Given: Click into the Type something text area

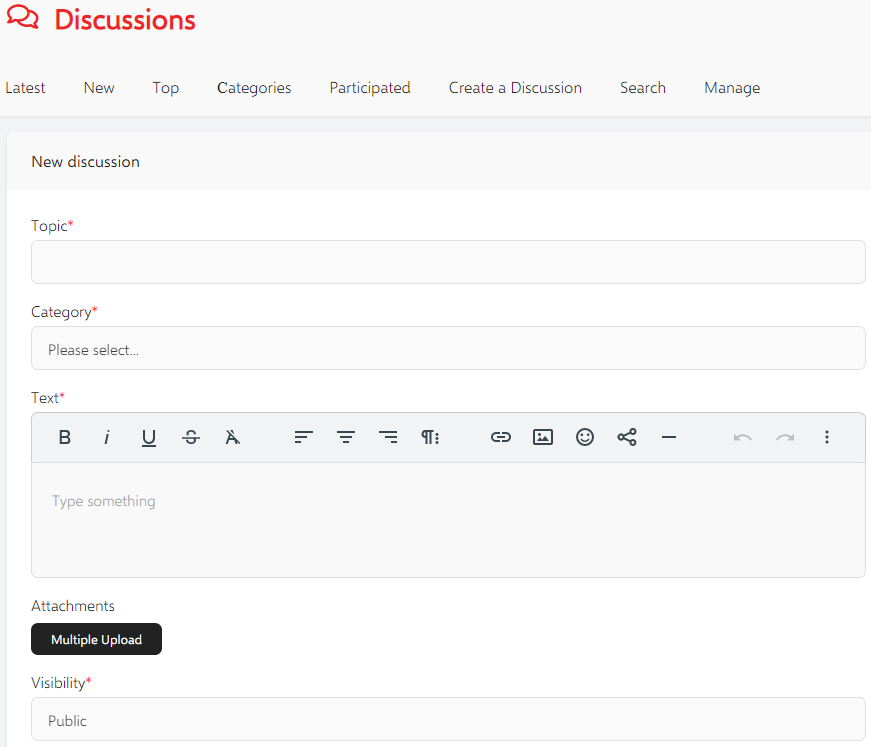Looking at the screenshot, I should click(448, 520).
